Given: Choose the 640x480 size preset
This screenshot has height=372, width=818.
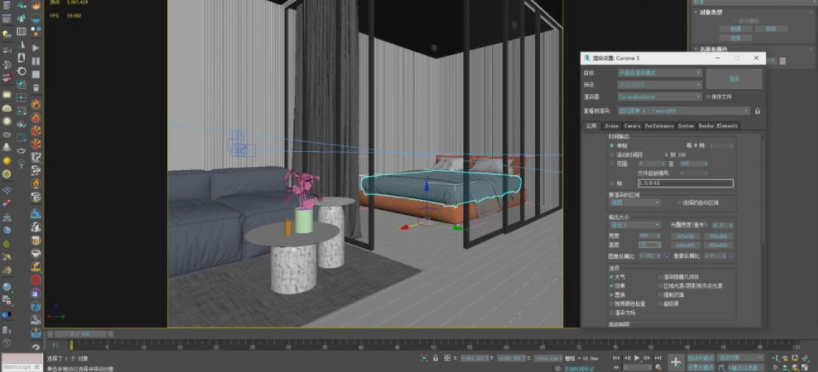Looking at the screenshot, I should (x=685, y=245).
